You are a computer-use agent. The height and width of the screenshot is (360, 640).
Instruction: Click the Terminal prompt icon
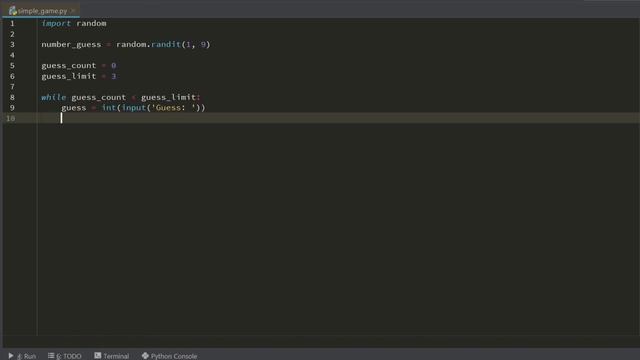[98, 356]
